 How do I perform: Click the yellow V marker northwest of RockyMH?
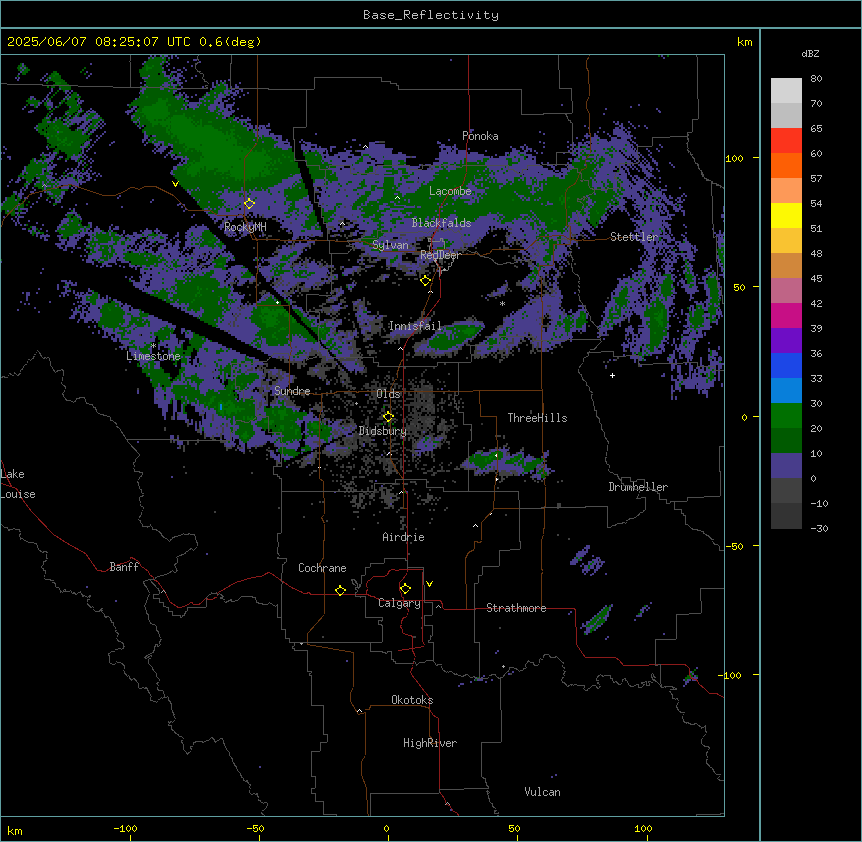(175, 184)
